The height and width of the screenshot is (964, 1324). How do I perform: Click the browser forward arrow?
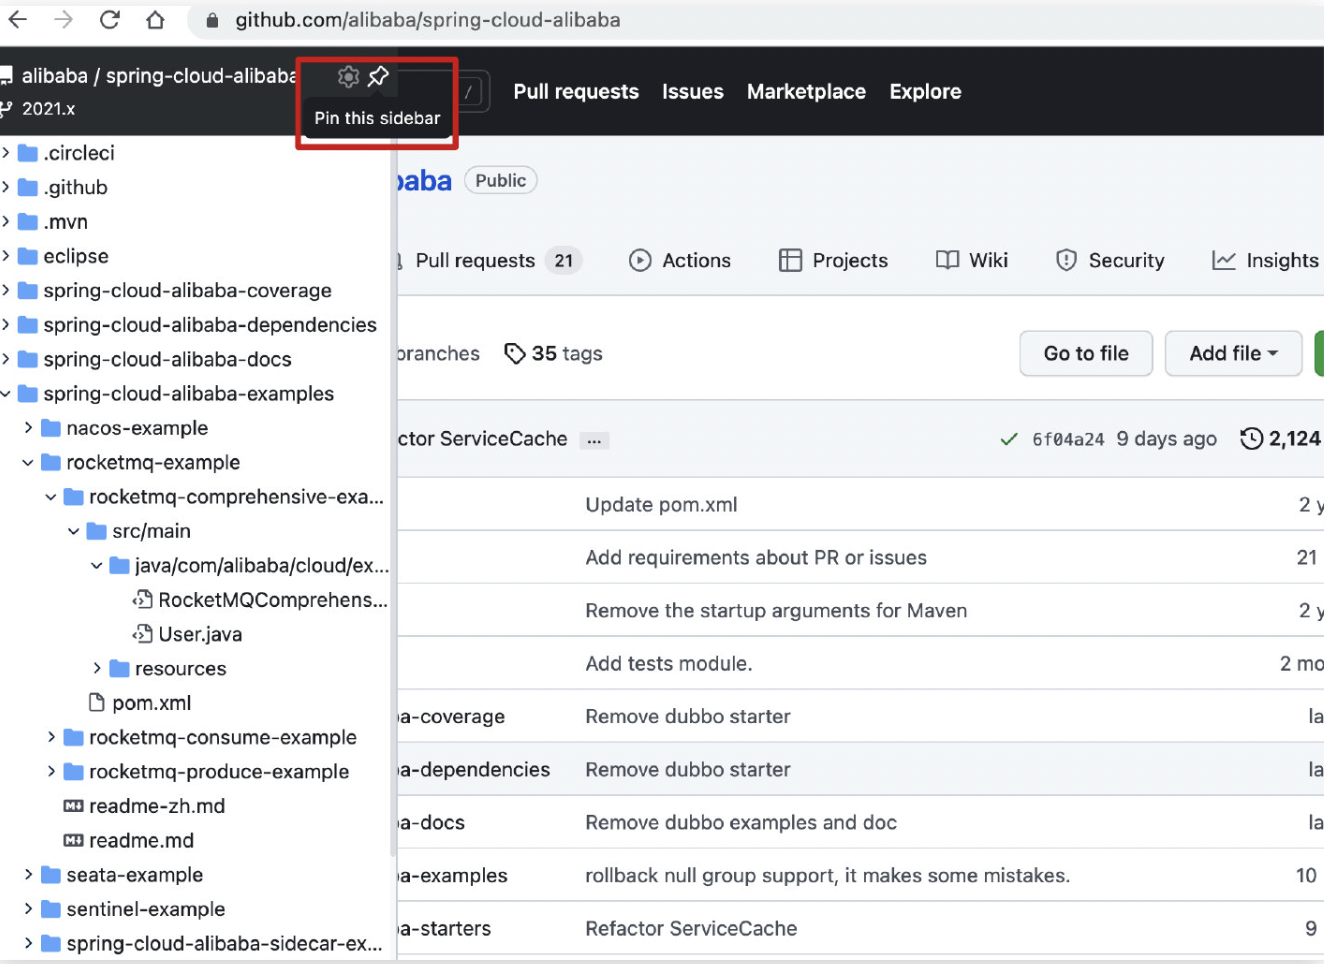63,20
